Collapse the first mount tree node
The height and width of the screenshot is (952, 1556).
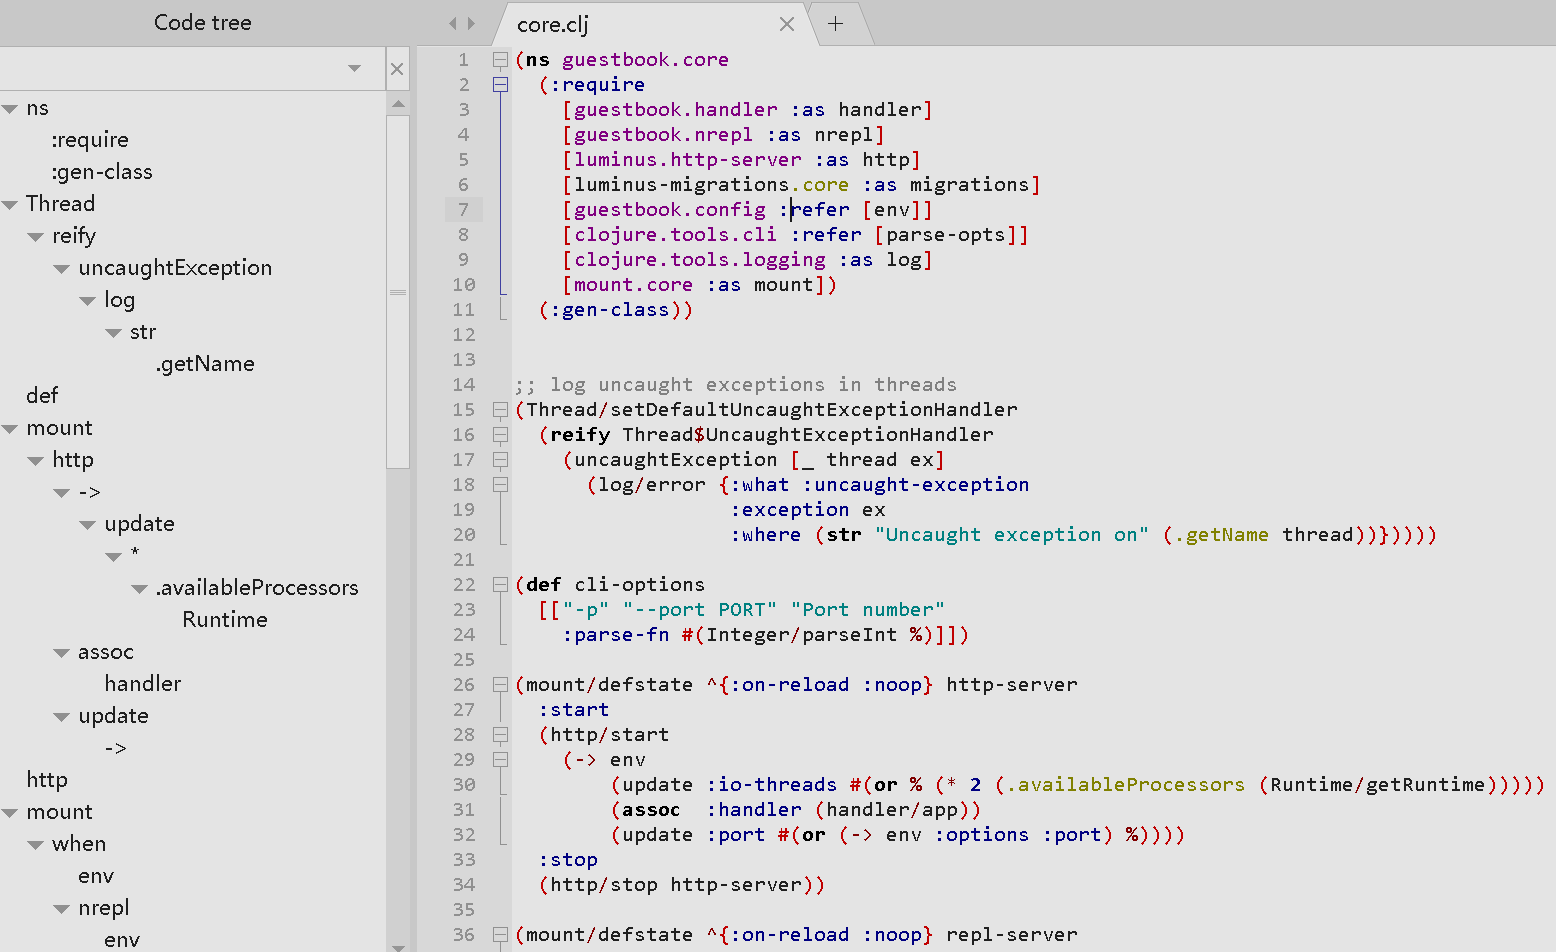click(x=10, y=429)
